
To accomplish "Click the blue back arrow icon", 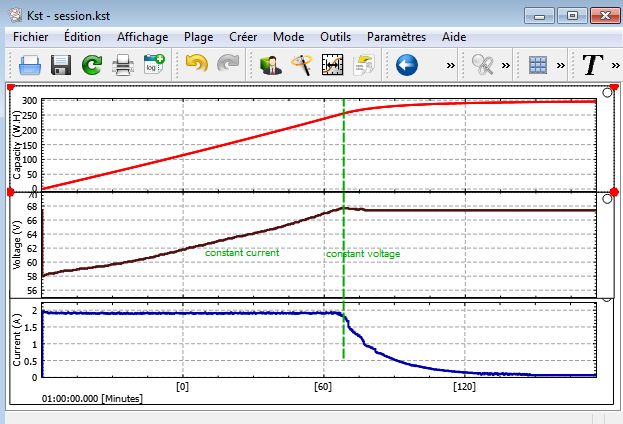I will [x=406, y=66].
